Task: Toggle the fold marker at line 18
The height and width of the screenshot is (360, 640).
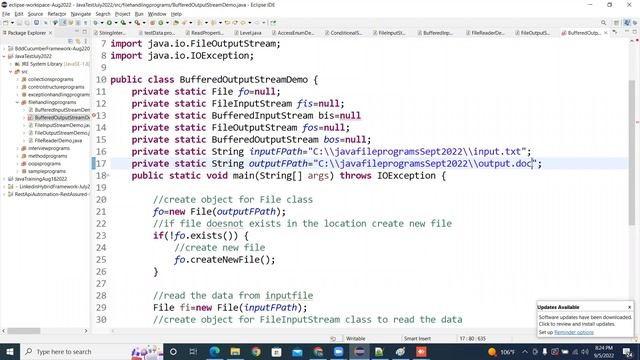Action: [108, 176]
